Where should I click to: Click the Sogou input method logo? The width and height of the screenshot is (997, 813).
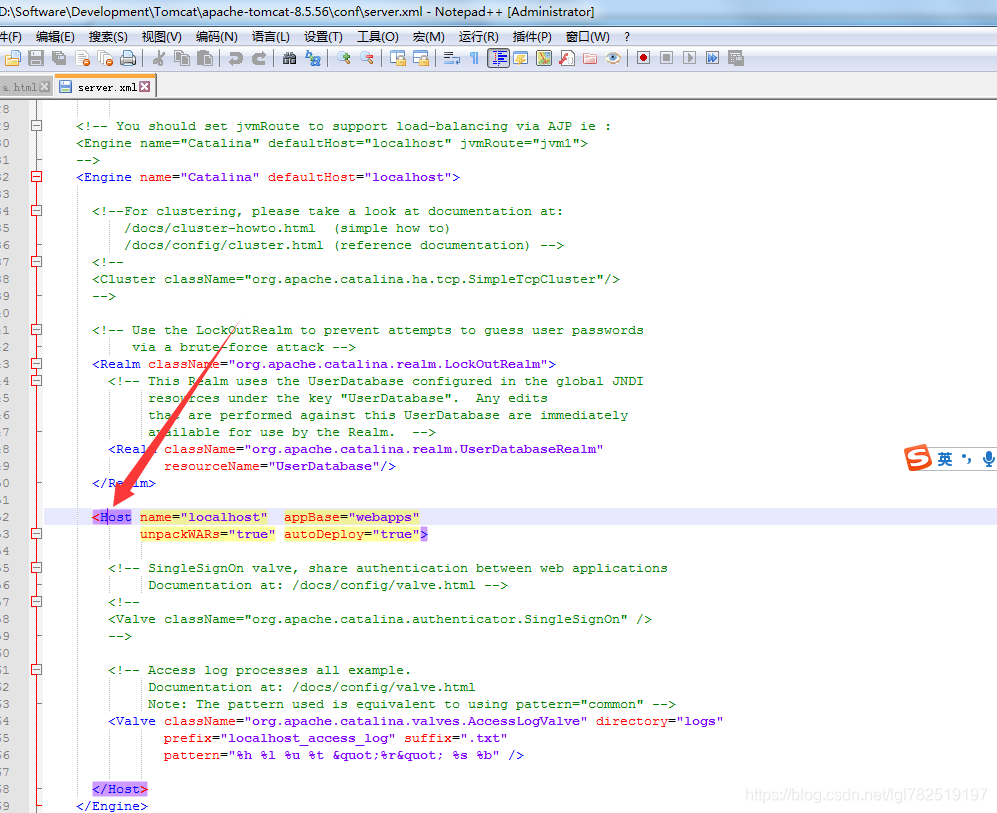click(x=918, y=458)
